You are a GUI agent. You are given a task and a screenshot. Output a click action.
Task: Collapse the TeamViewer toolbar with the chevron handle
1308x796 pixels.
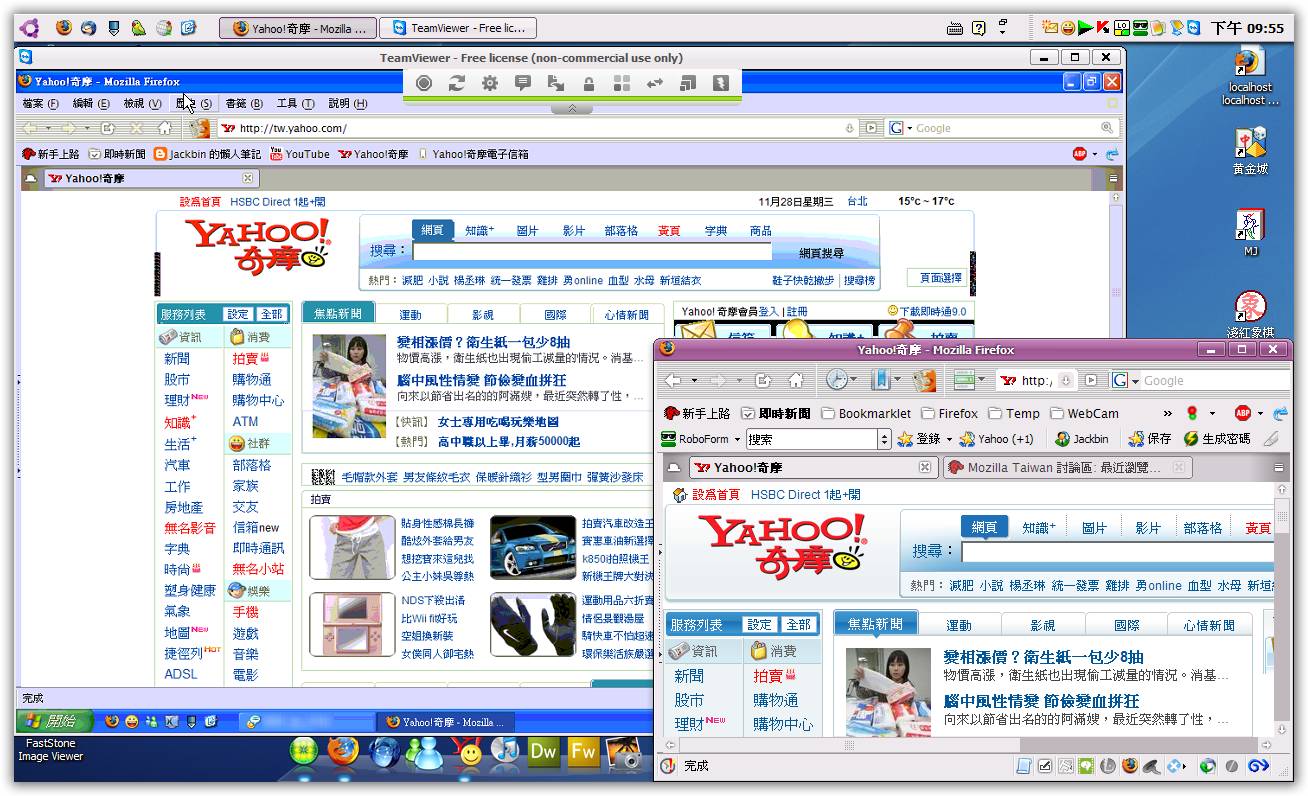pos(572,107)
